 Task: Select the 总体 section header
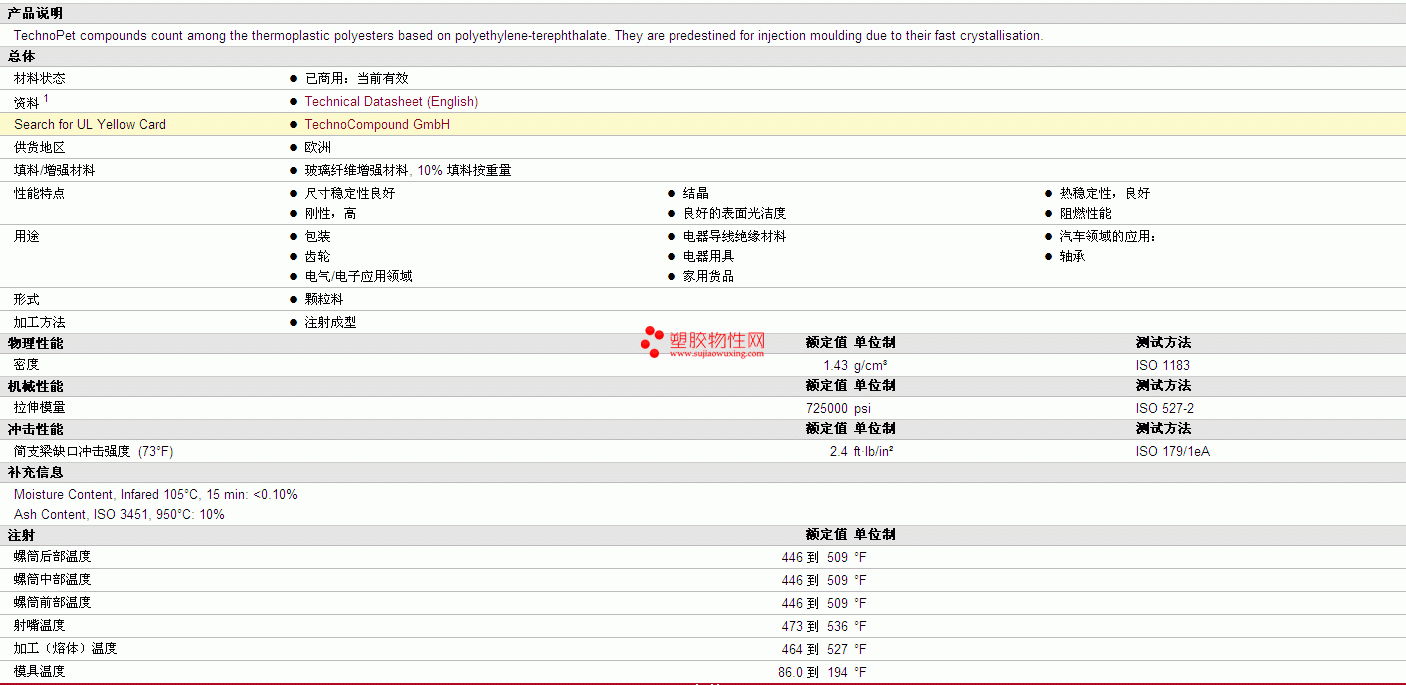pos(21,56)
